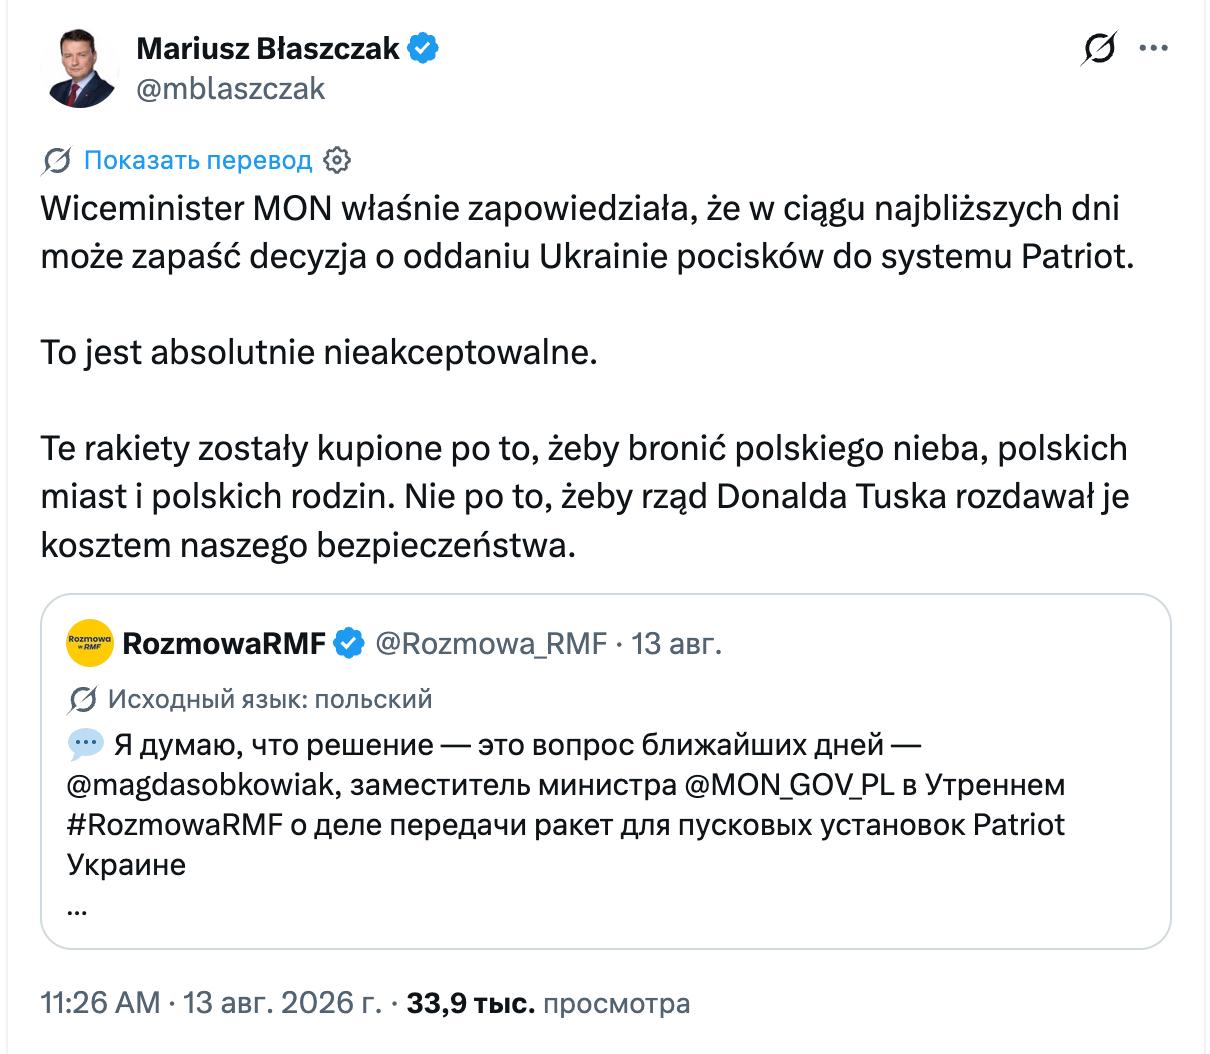The image size is (1210, 1054).
Task: Click the Показать перевод link
Action: [198, 160]
